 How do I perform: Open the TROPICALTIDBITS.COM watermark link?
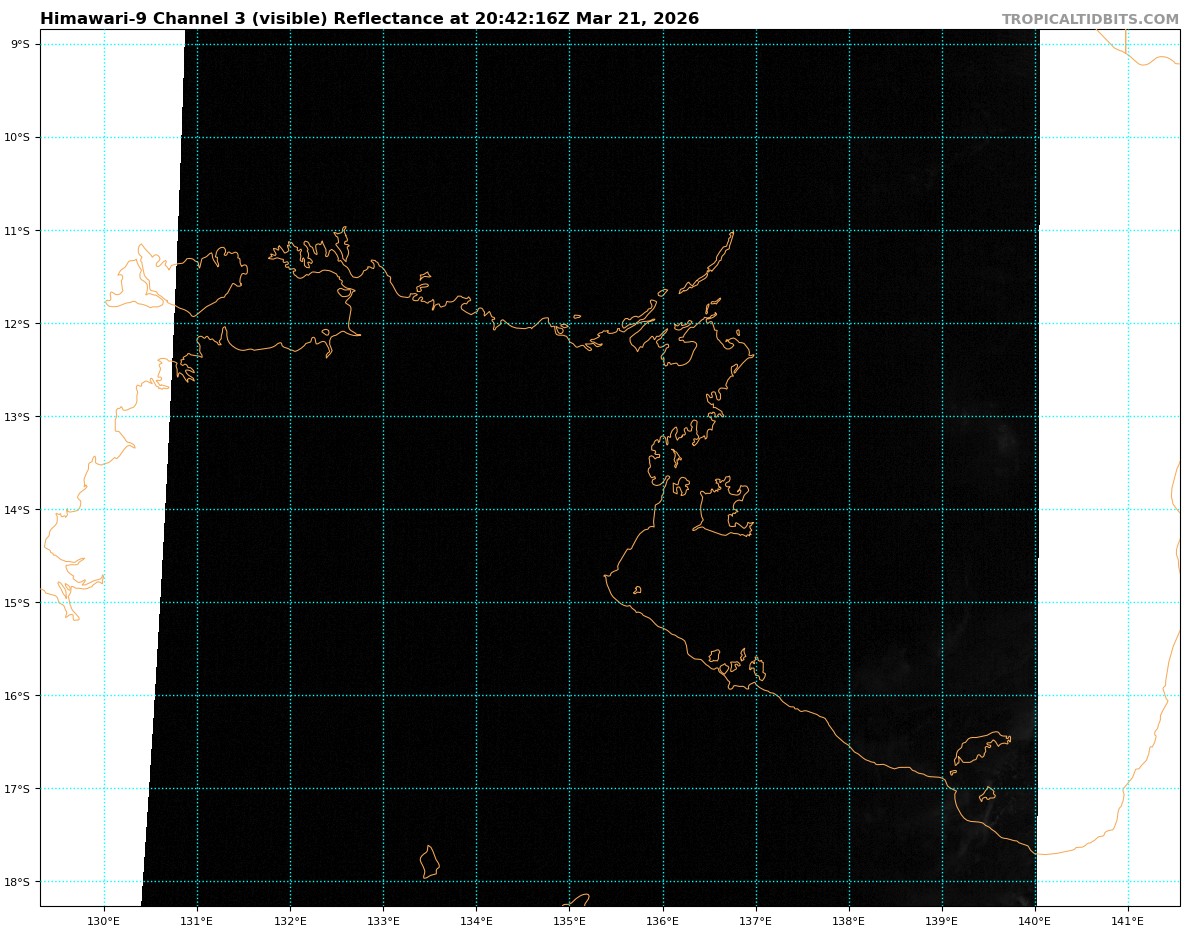click(x=1090, y=19)
